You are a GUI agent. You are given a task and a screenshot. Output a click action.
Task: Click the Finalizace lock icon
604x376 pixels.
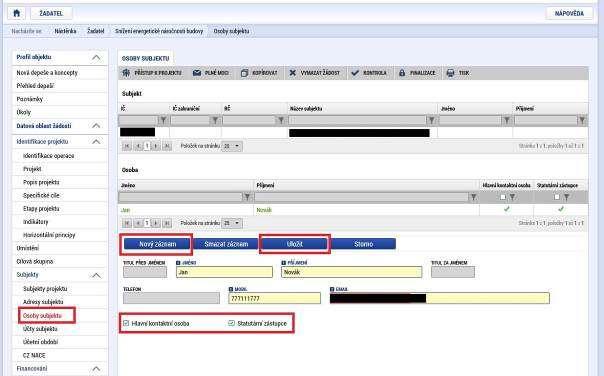[402, 73]
